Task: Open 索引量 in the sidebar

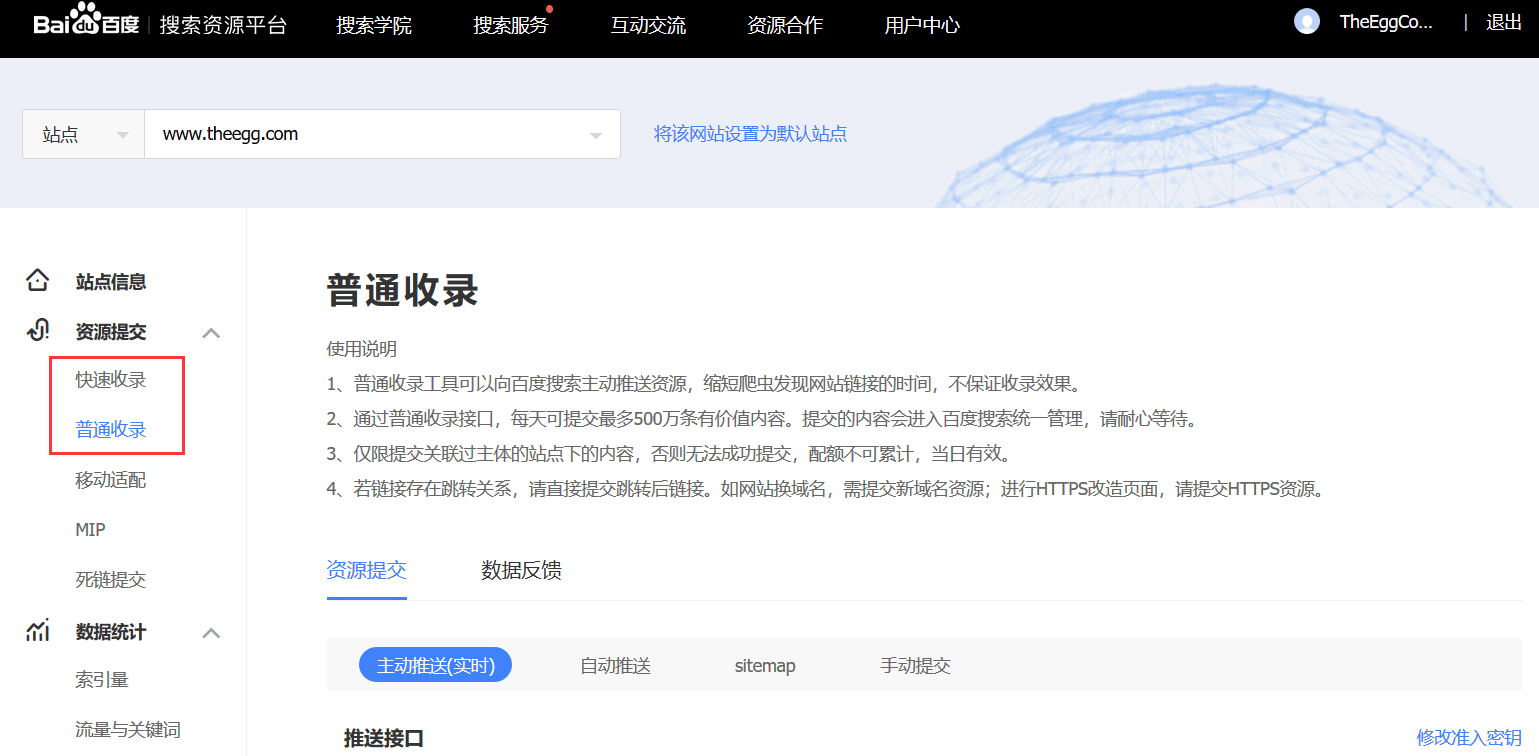Action: 102,680
